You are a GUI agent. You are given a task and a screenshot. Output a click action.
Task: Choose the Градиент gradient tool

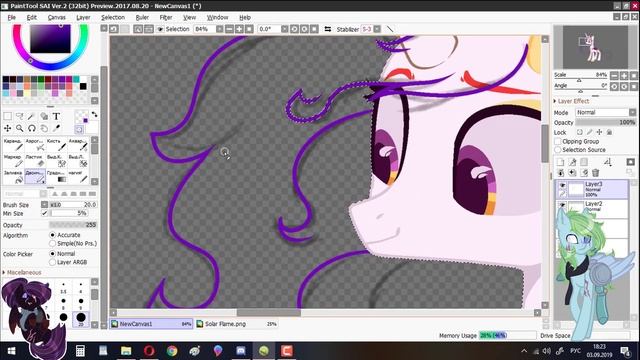56,176
